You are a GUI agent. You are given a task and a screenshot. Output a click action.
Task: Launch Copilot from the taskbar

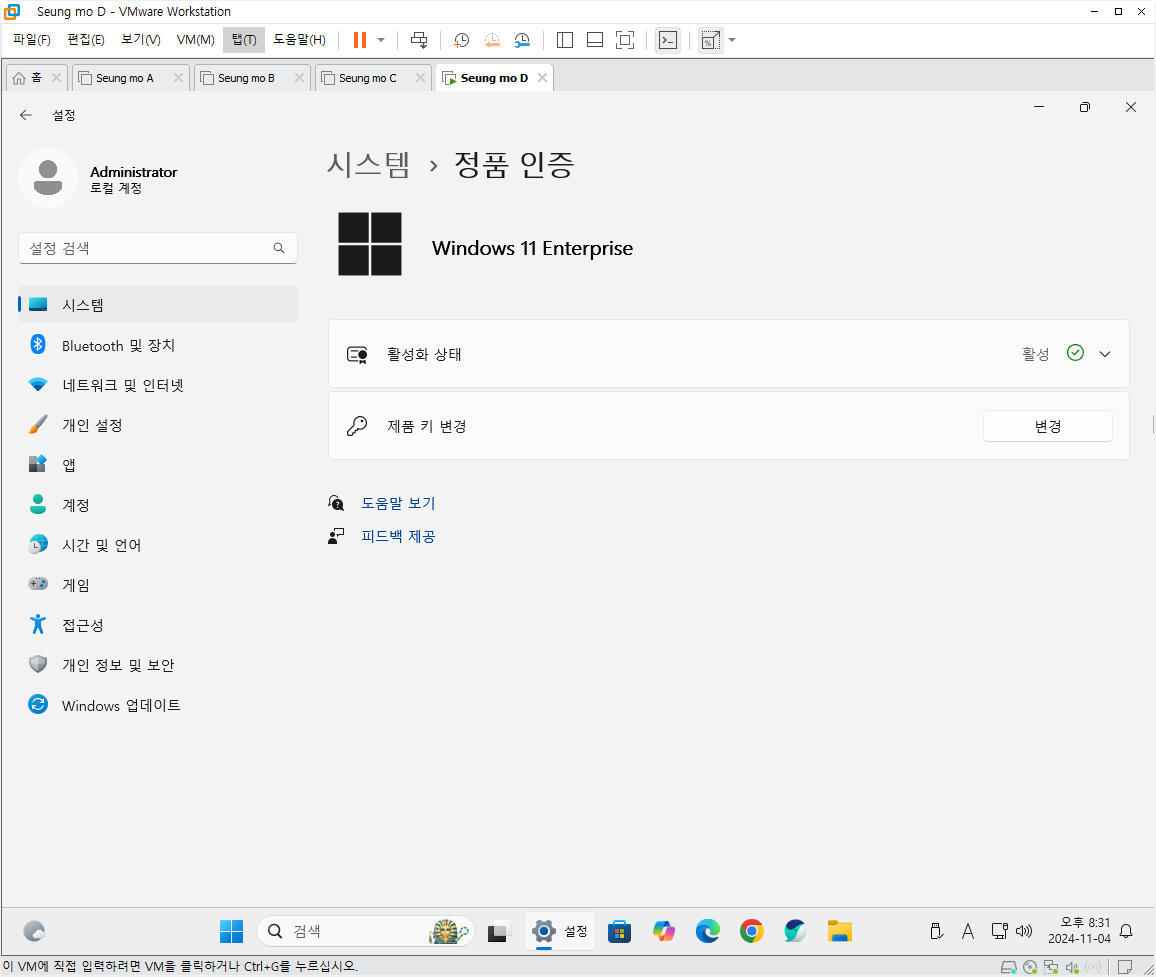coord(664,931)
